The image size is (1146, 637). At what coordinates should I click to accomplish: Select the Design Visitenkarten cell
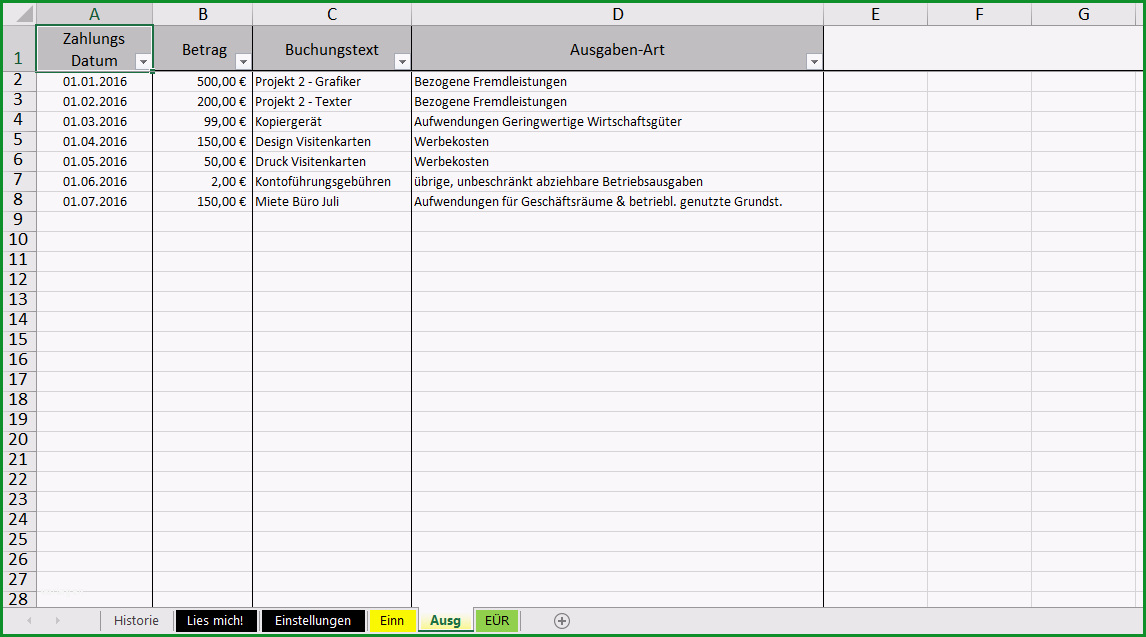[x=332, y=142]
